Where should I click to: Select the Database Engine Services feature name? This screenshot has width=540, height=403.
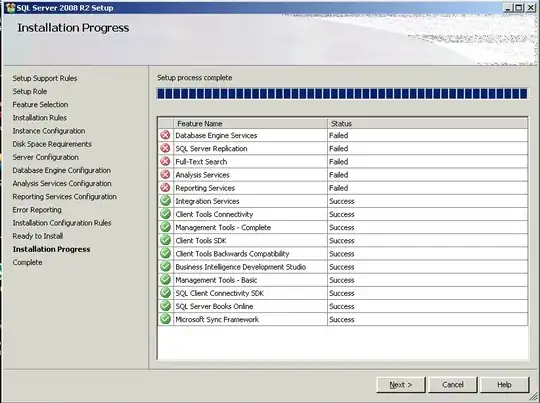[216, 135]
